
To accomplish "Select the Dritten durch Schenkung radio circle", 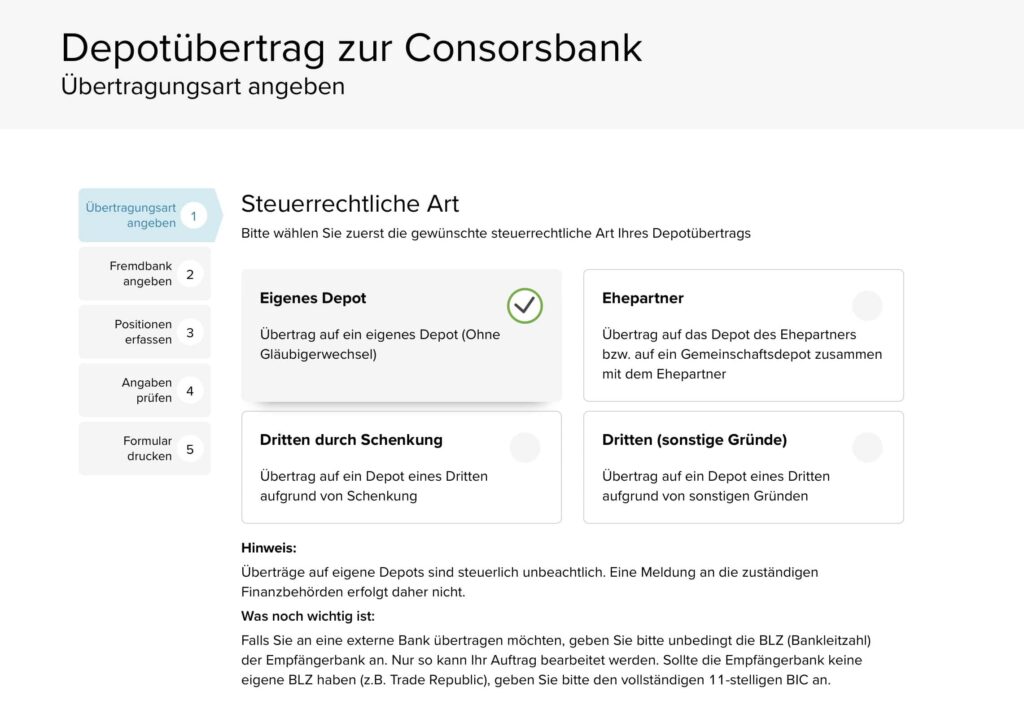I will pos(525,447).
